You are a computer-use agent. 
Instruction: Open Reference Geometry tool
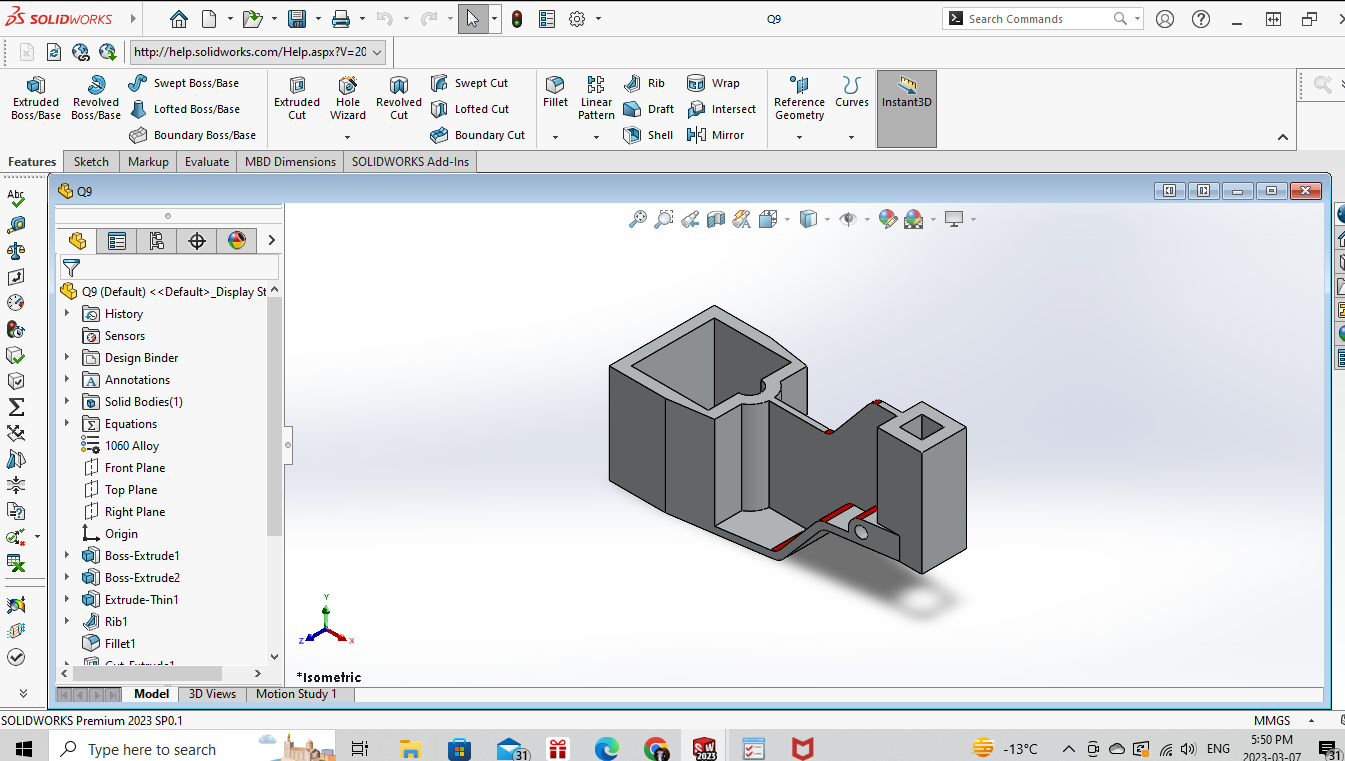tap(799, 98)
